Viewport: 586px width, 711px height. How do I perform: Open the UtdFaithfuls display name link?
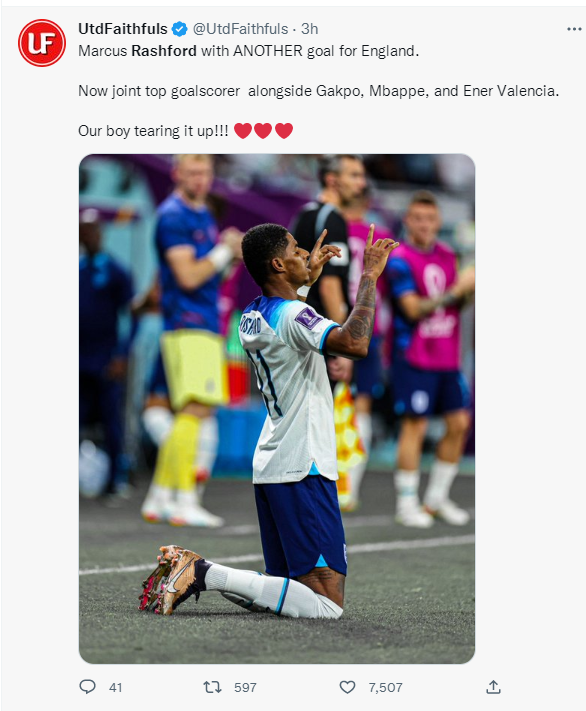[123, 29]
